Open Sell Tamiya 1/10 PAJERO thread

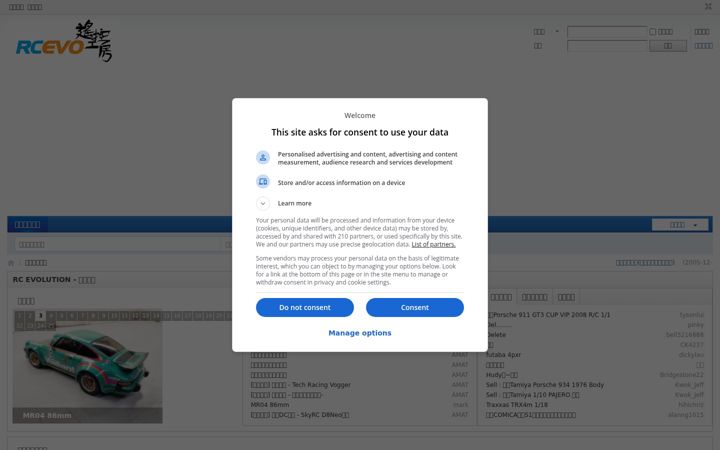point(532,395)
